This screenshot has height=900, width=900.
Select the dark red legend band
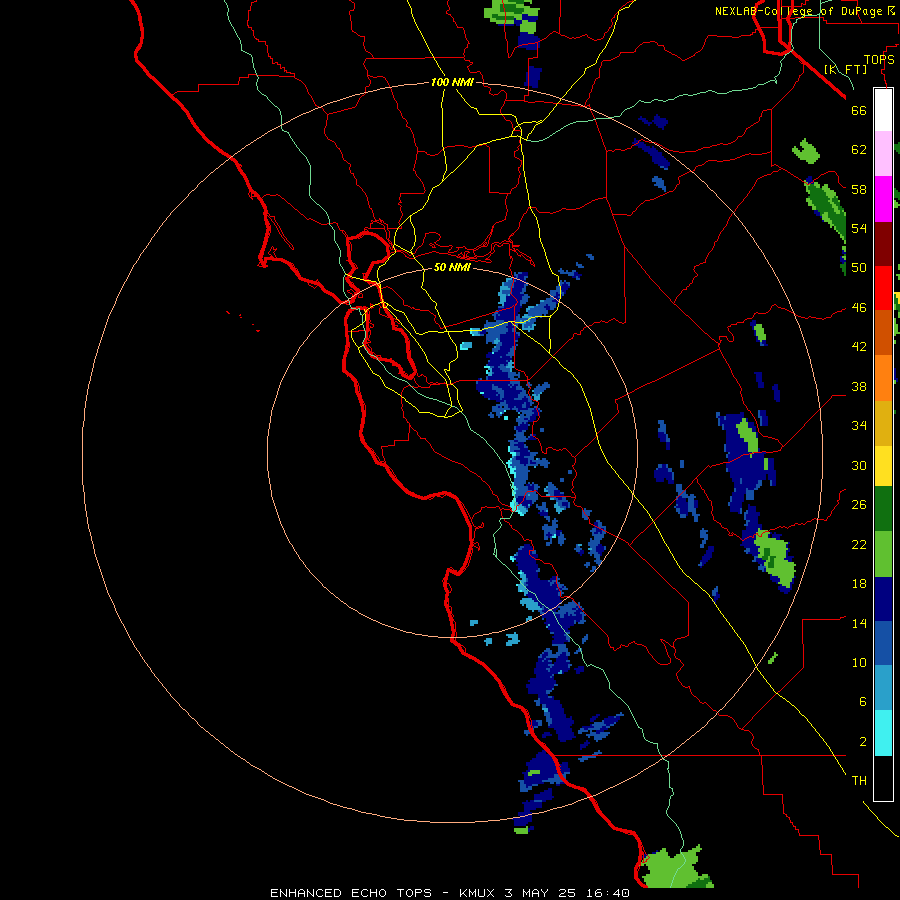click(883, 244)
